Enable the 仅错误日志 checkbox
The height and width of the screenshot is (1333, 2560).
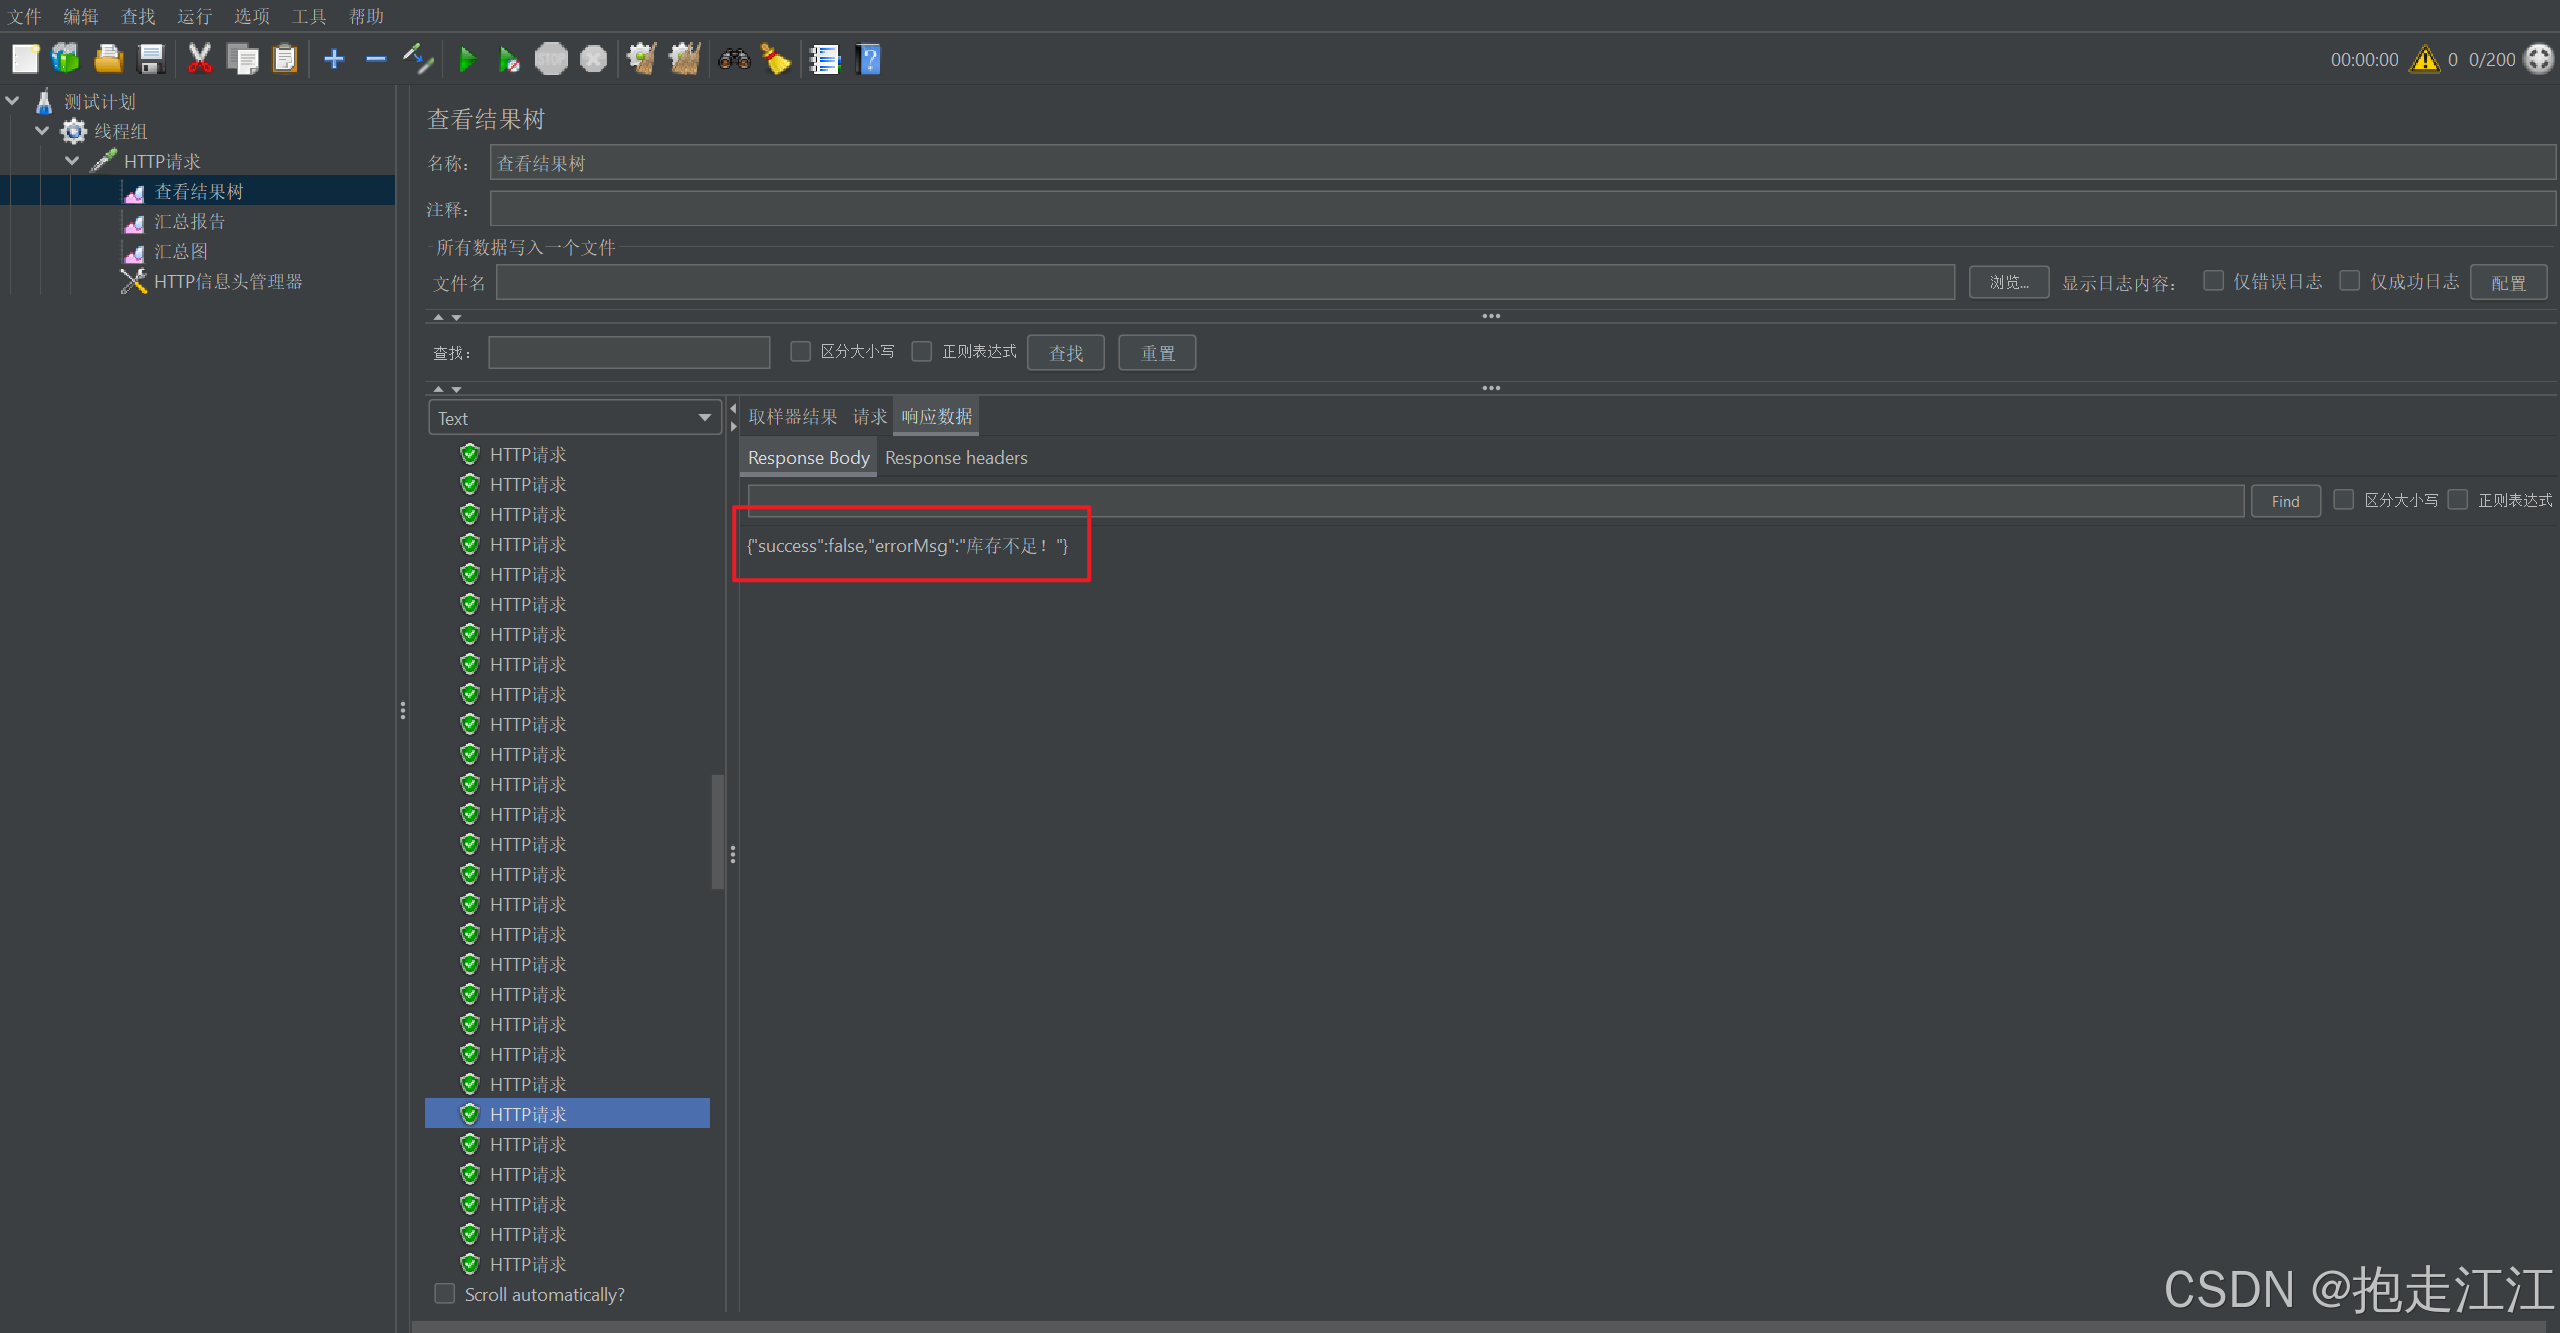(x=2213, y=281)
